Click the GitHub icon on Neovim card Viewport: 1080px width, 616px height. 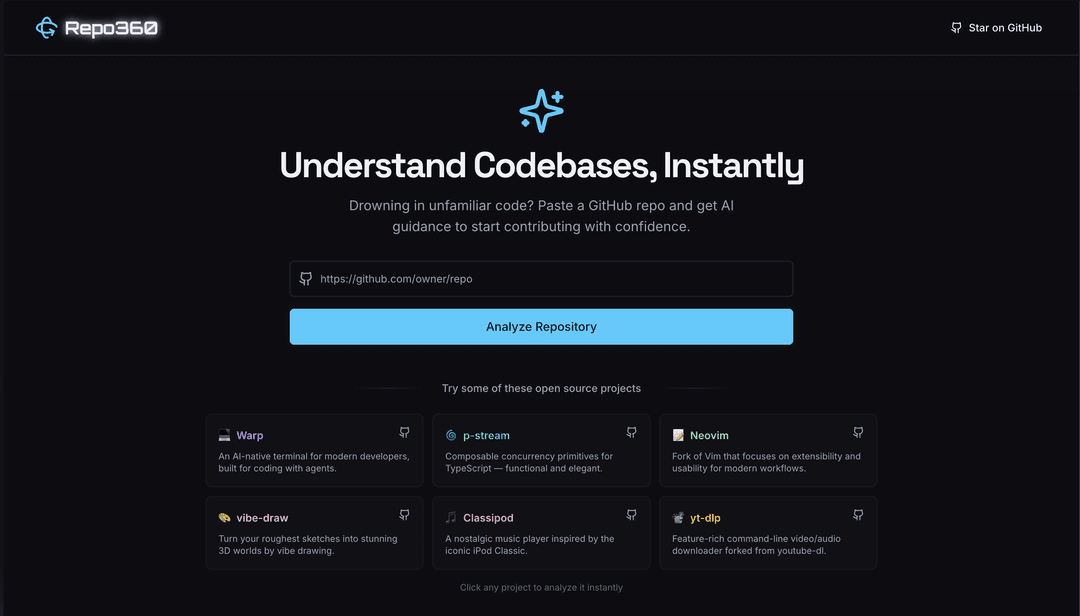(858, 433)
